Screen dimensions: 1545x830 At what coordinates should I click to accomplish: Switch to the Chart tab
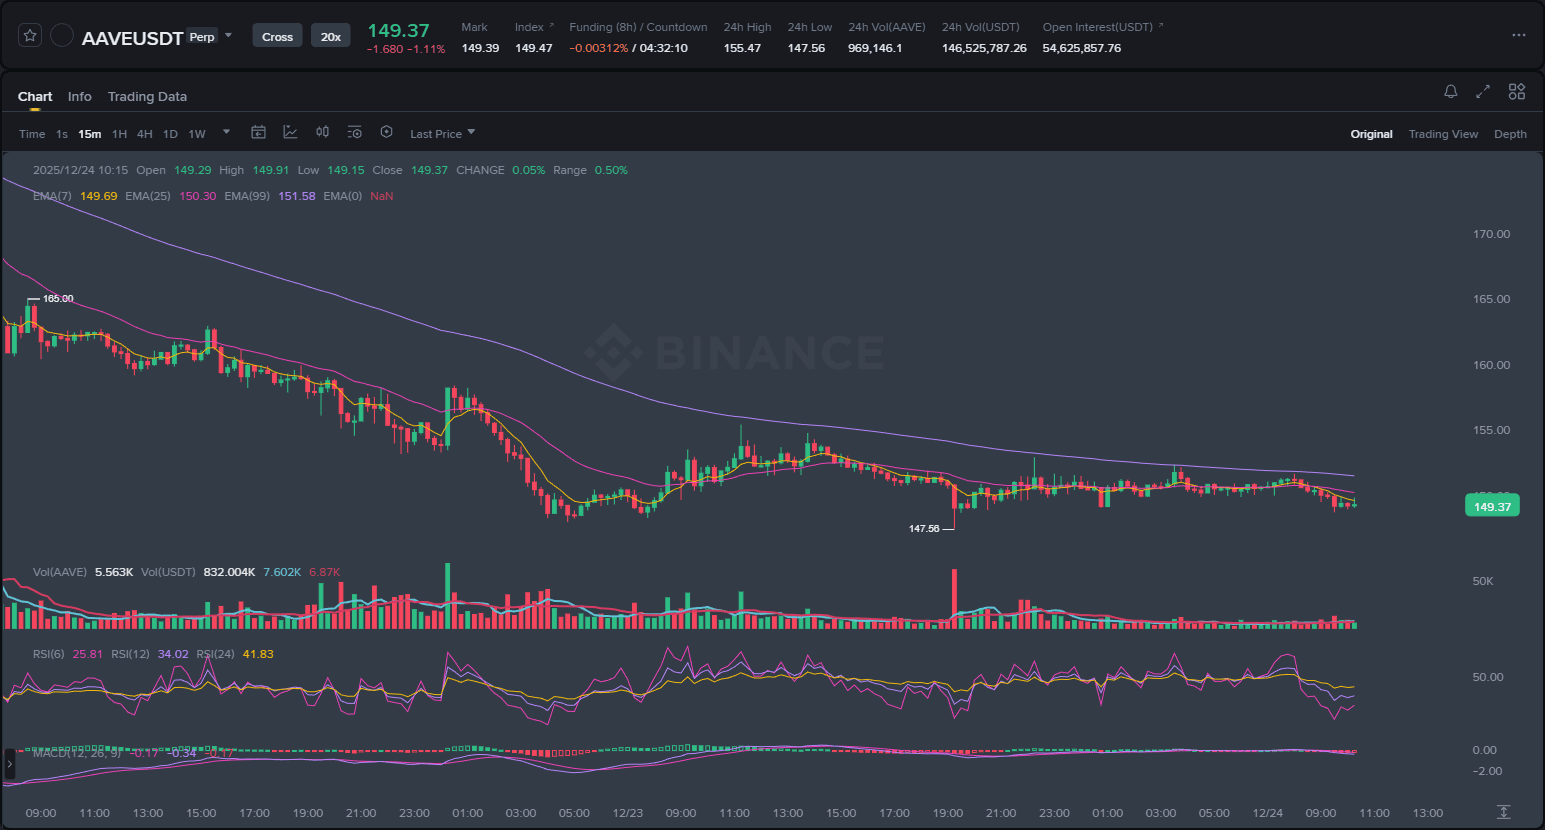click(x=35, y=97)
